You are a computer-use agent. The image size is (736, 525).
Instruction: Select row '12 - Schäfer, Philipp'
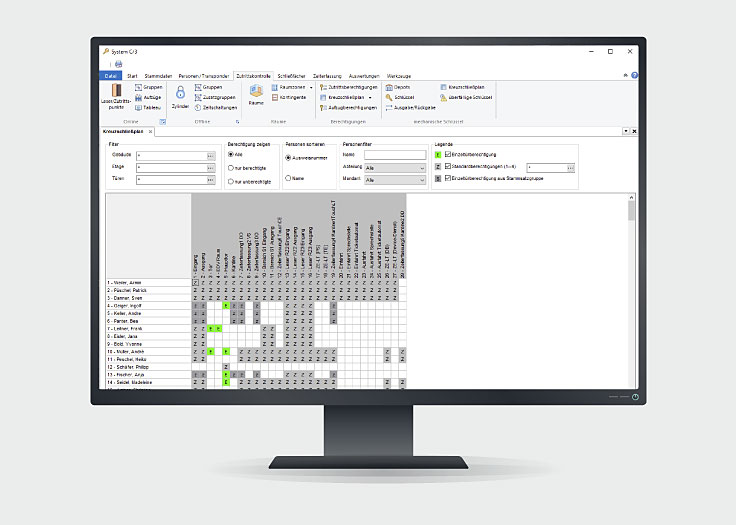click(x=148, y=367)
